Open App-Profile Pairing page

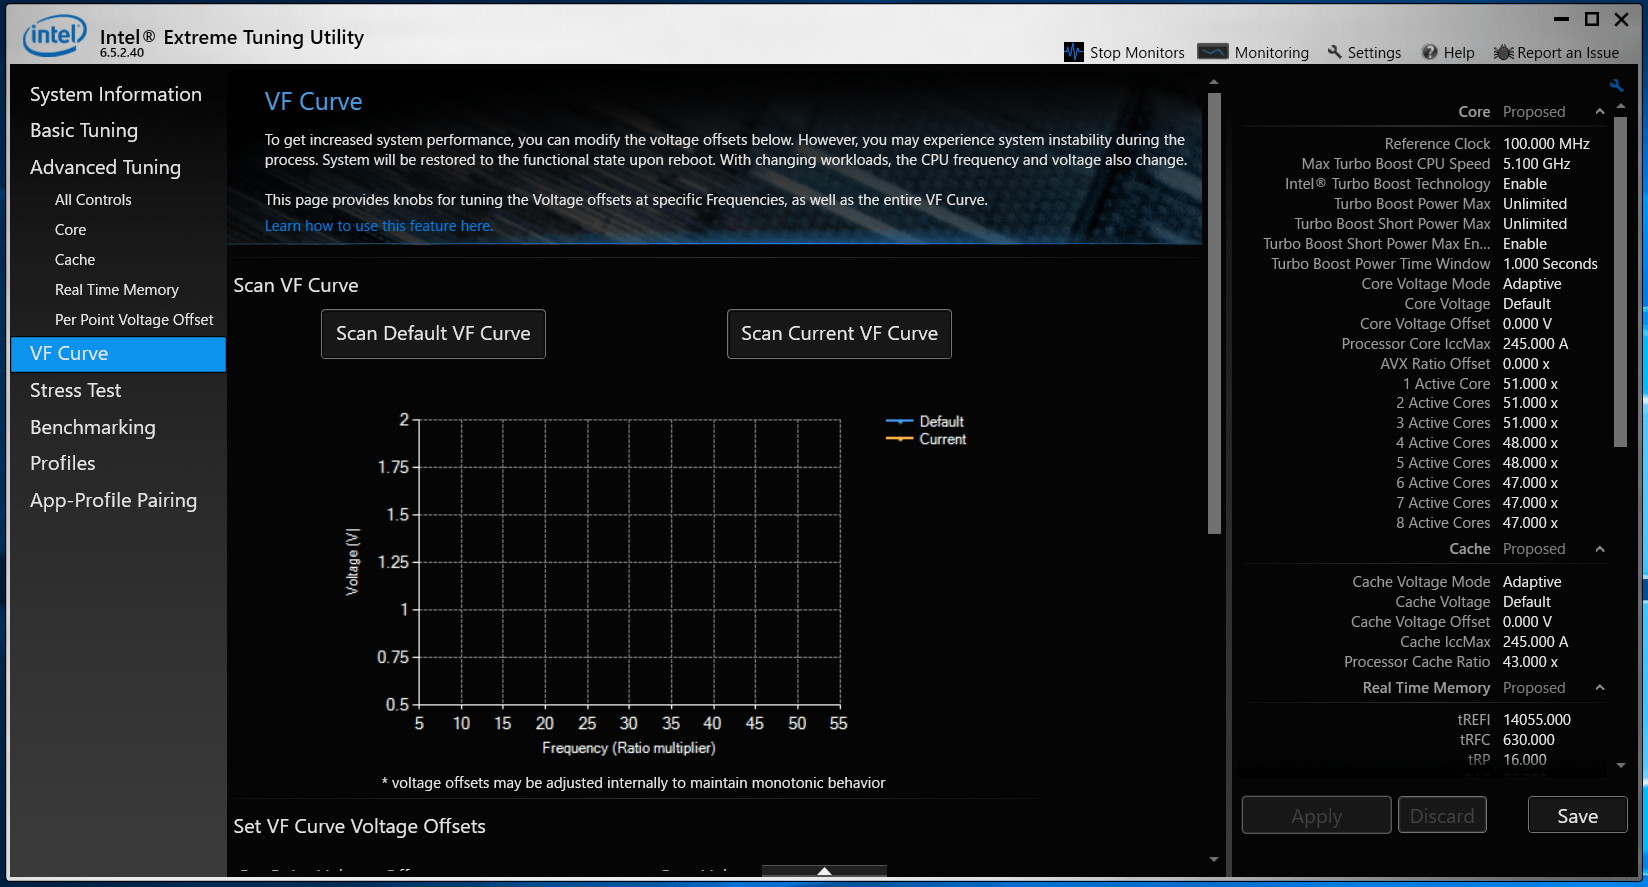click(x=113, y=500)
